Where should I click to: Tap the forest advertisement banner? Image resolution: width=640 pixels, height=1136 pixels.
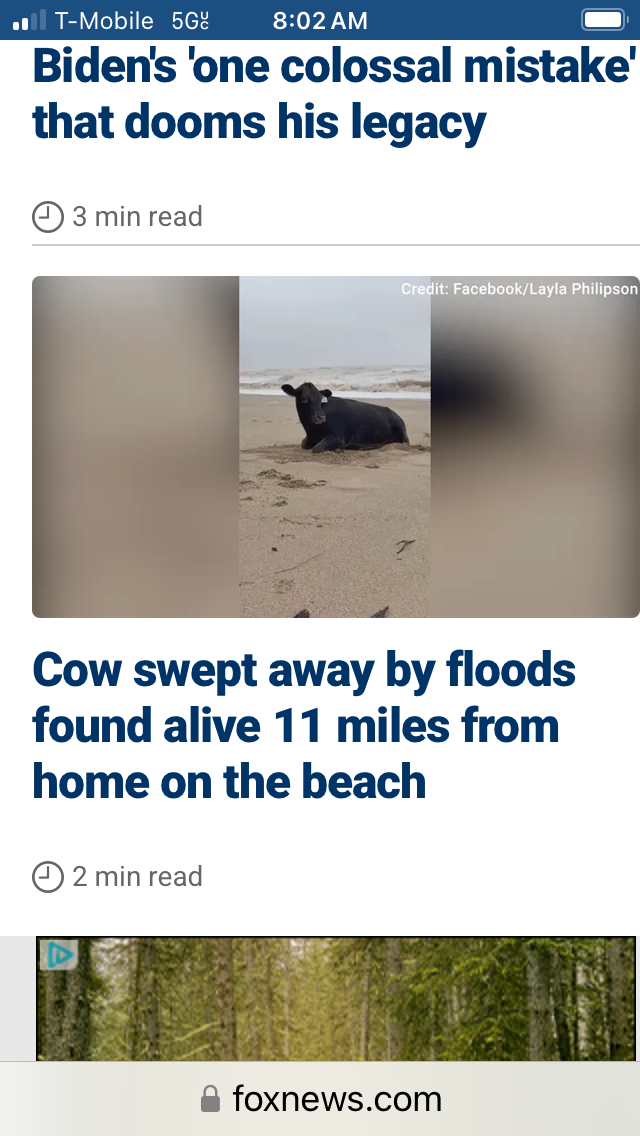tap(336, 999)
